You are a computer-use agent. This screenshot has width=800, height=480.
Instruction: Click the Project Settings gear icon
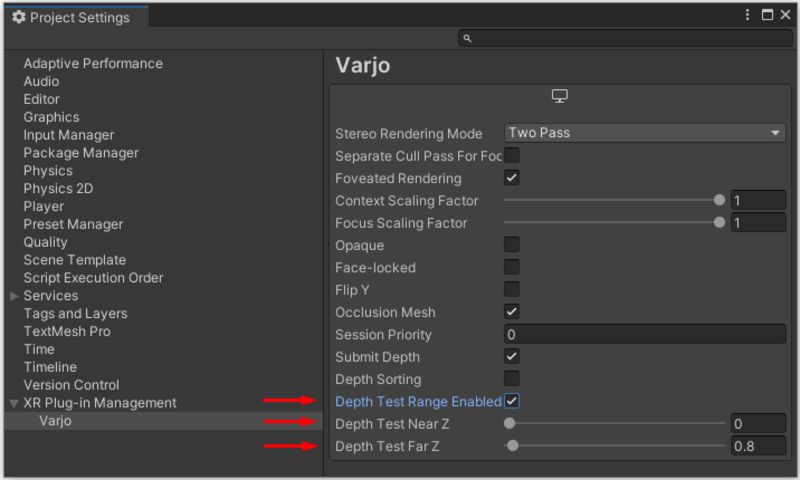tap(18, 17)
